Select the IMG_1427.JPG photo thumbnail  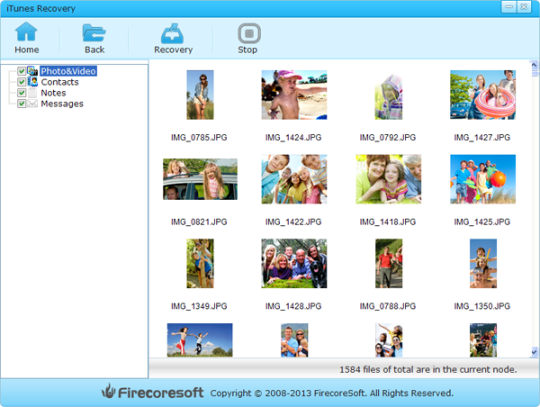pos(482,95)
